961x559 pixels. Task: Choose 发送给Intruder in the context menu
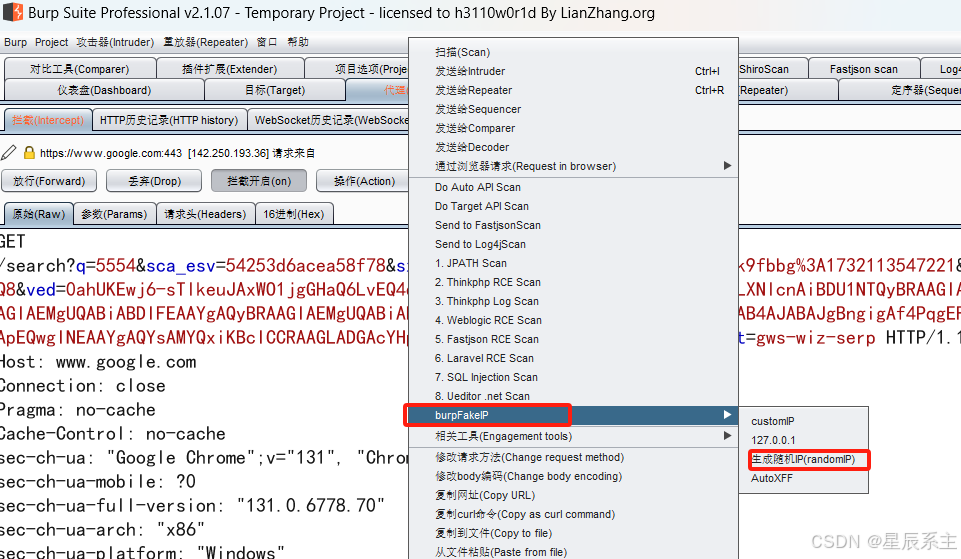[573, 71]
